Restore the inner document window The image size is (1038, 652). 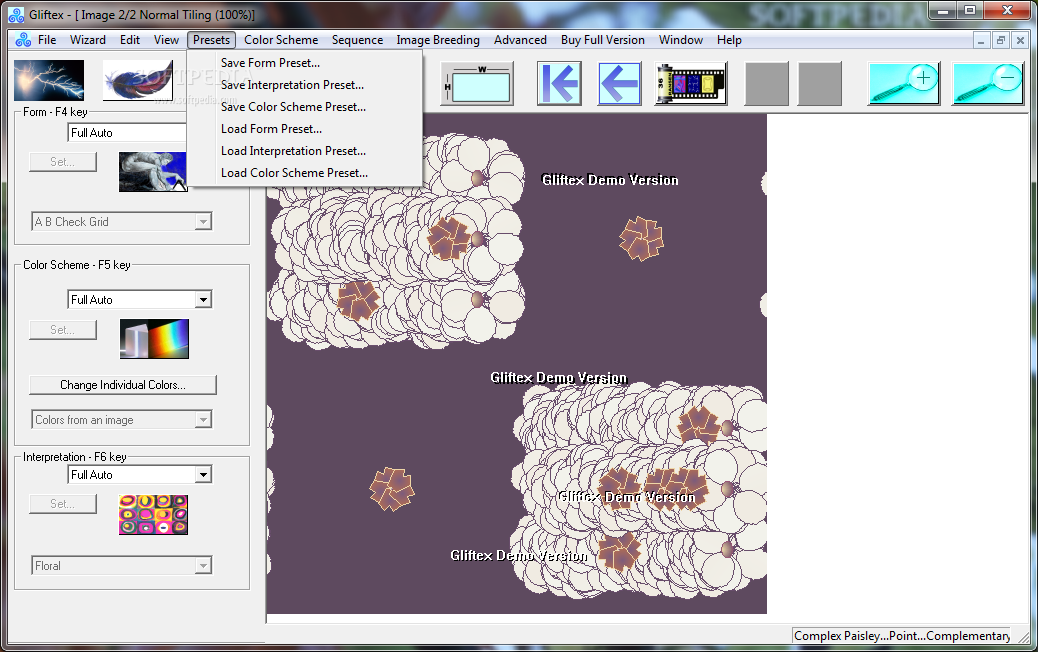pos(1001,40)
